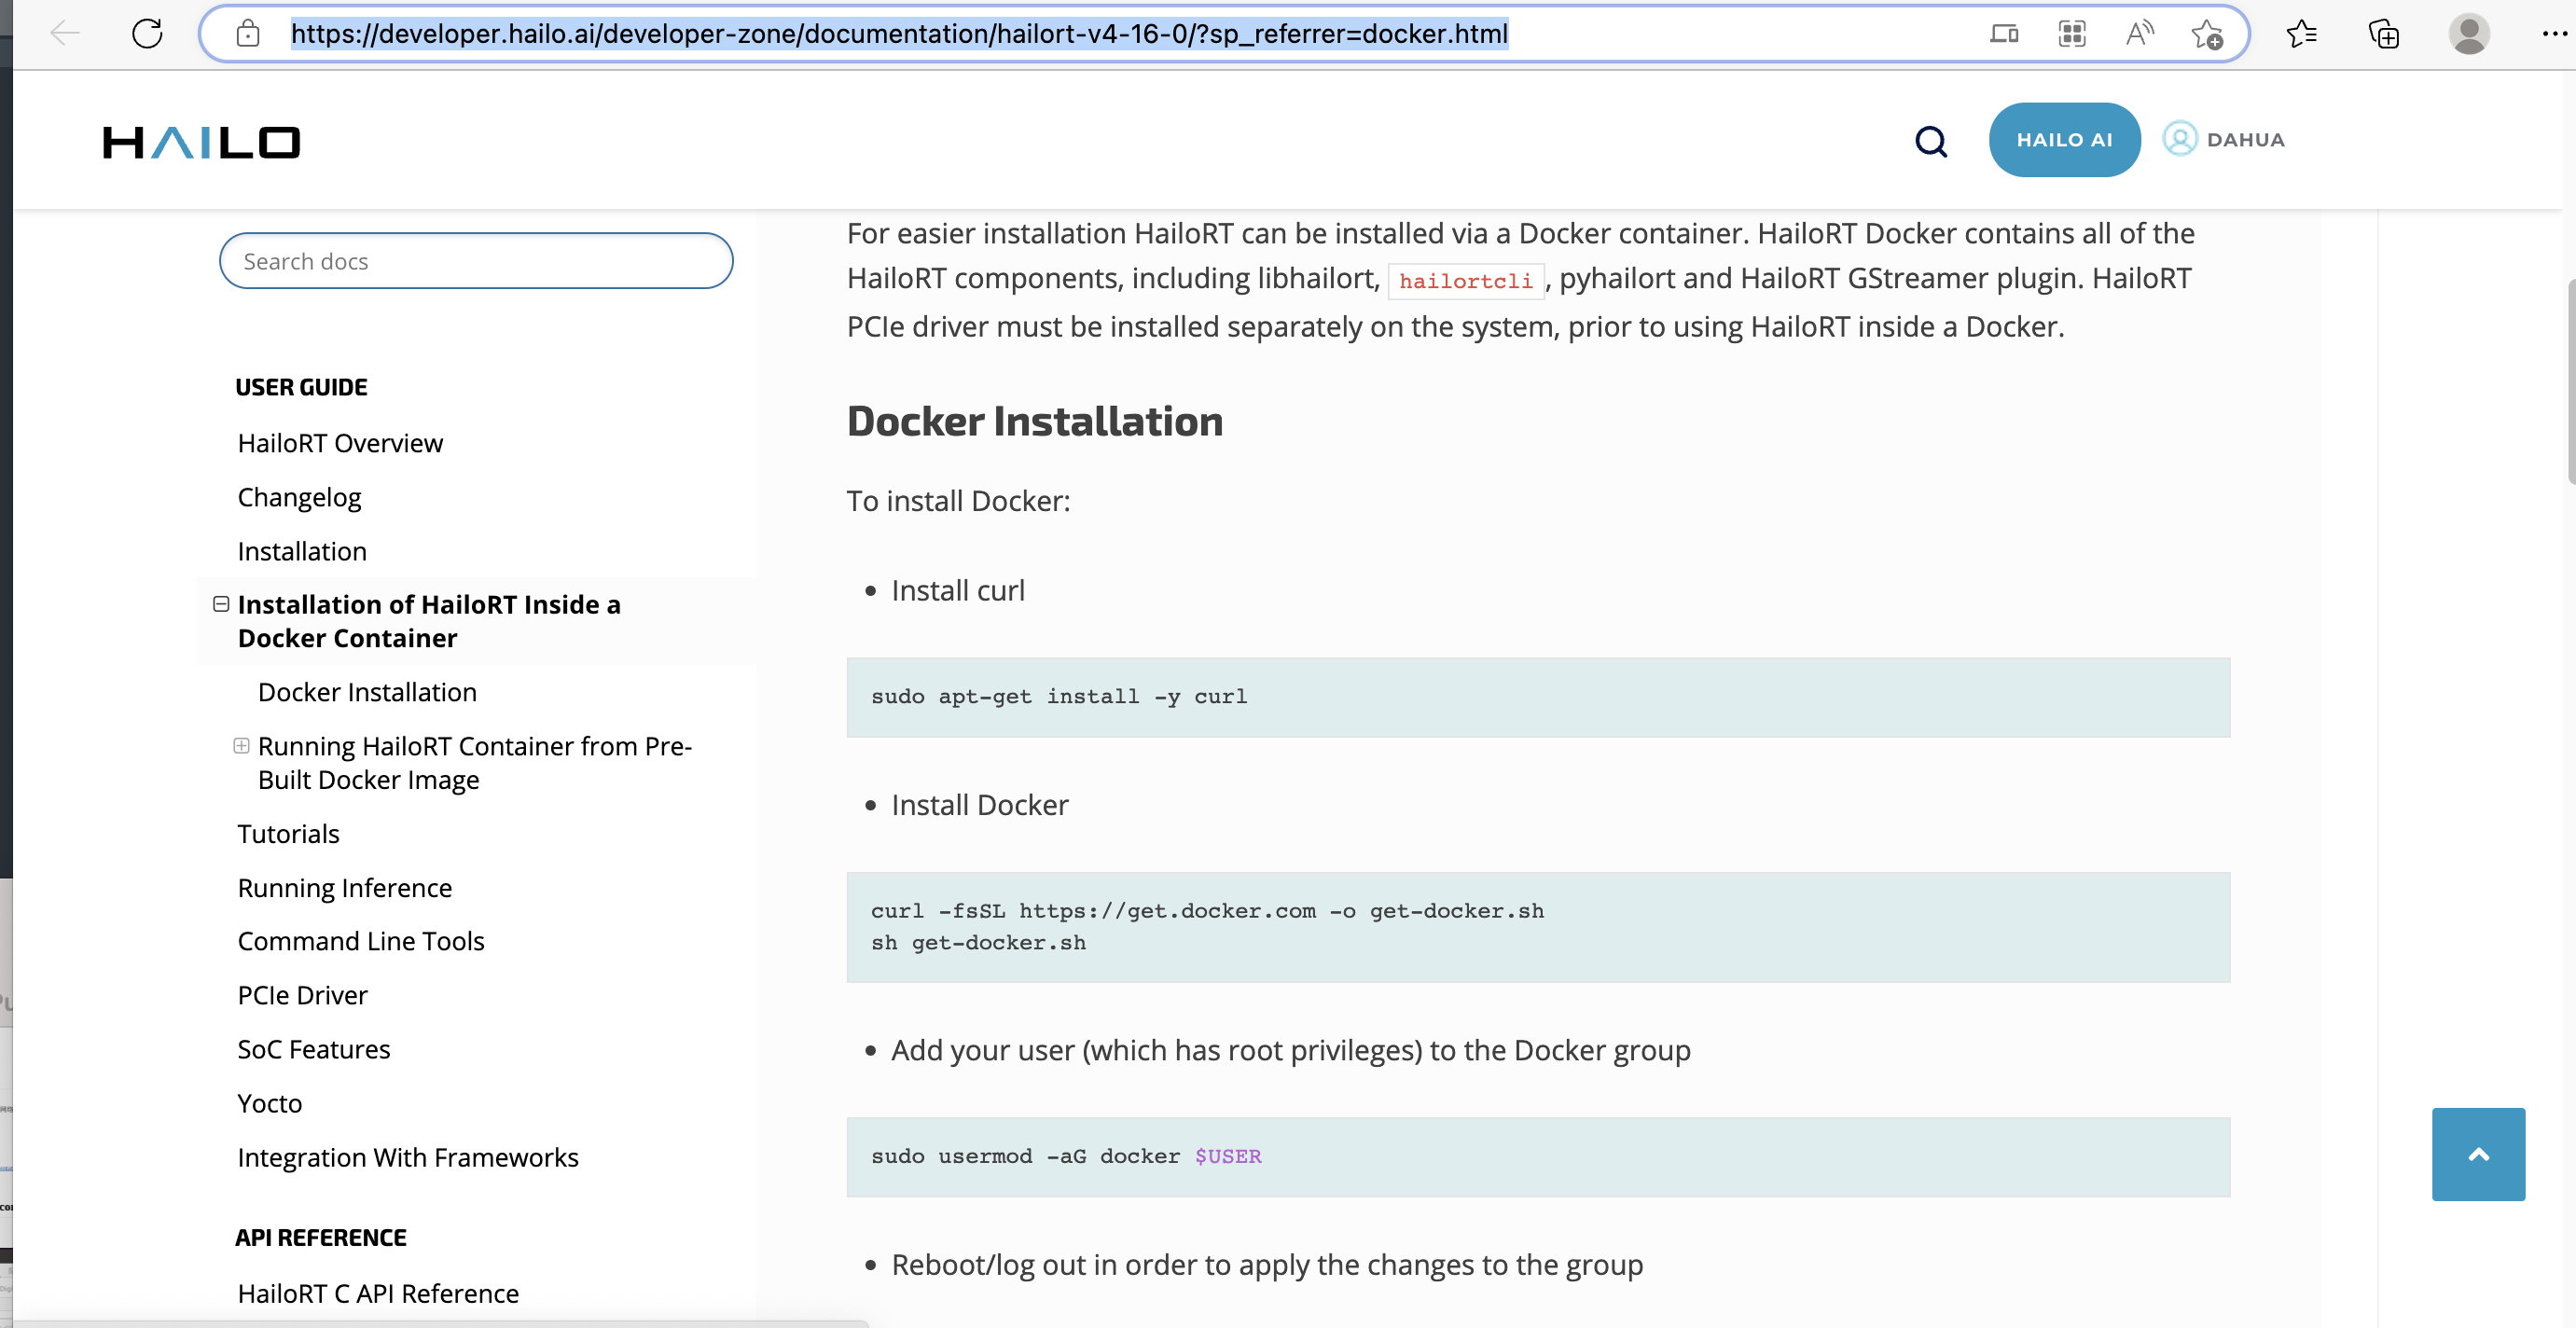Open the Tutorials page
Screen dimensions: 2576x1328
click(x=288, y=834)
